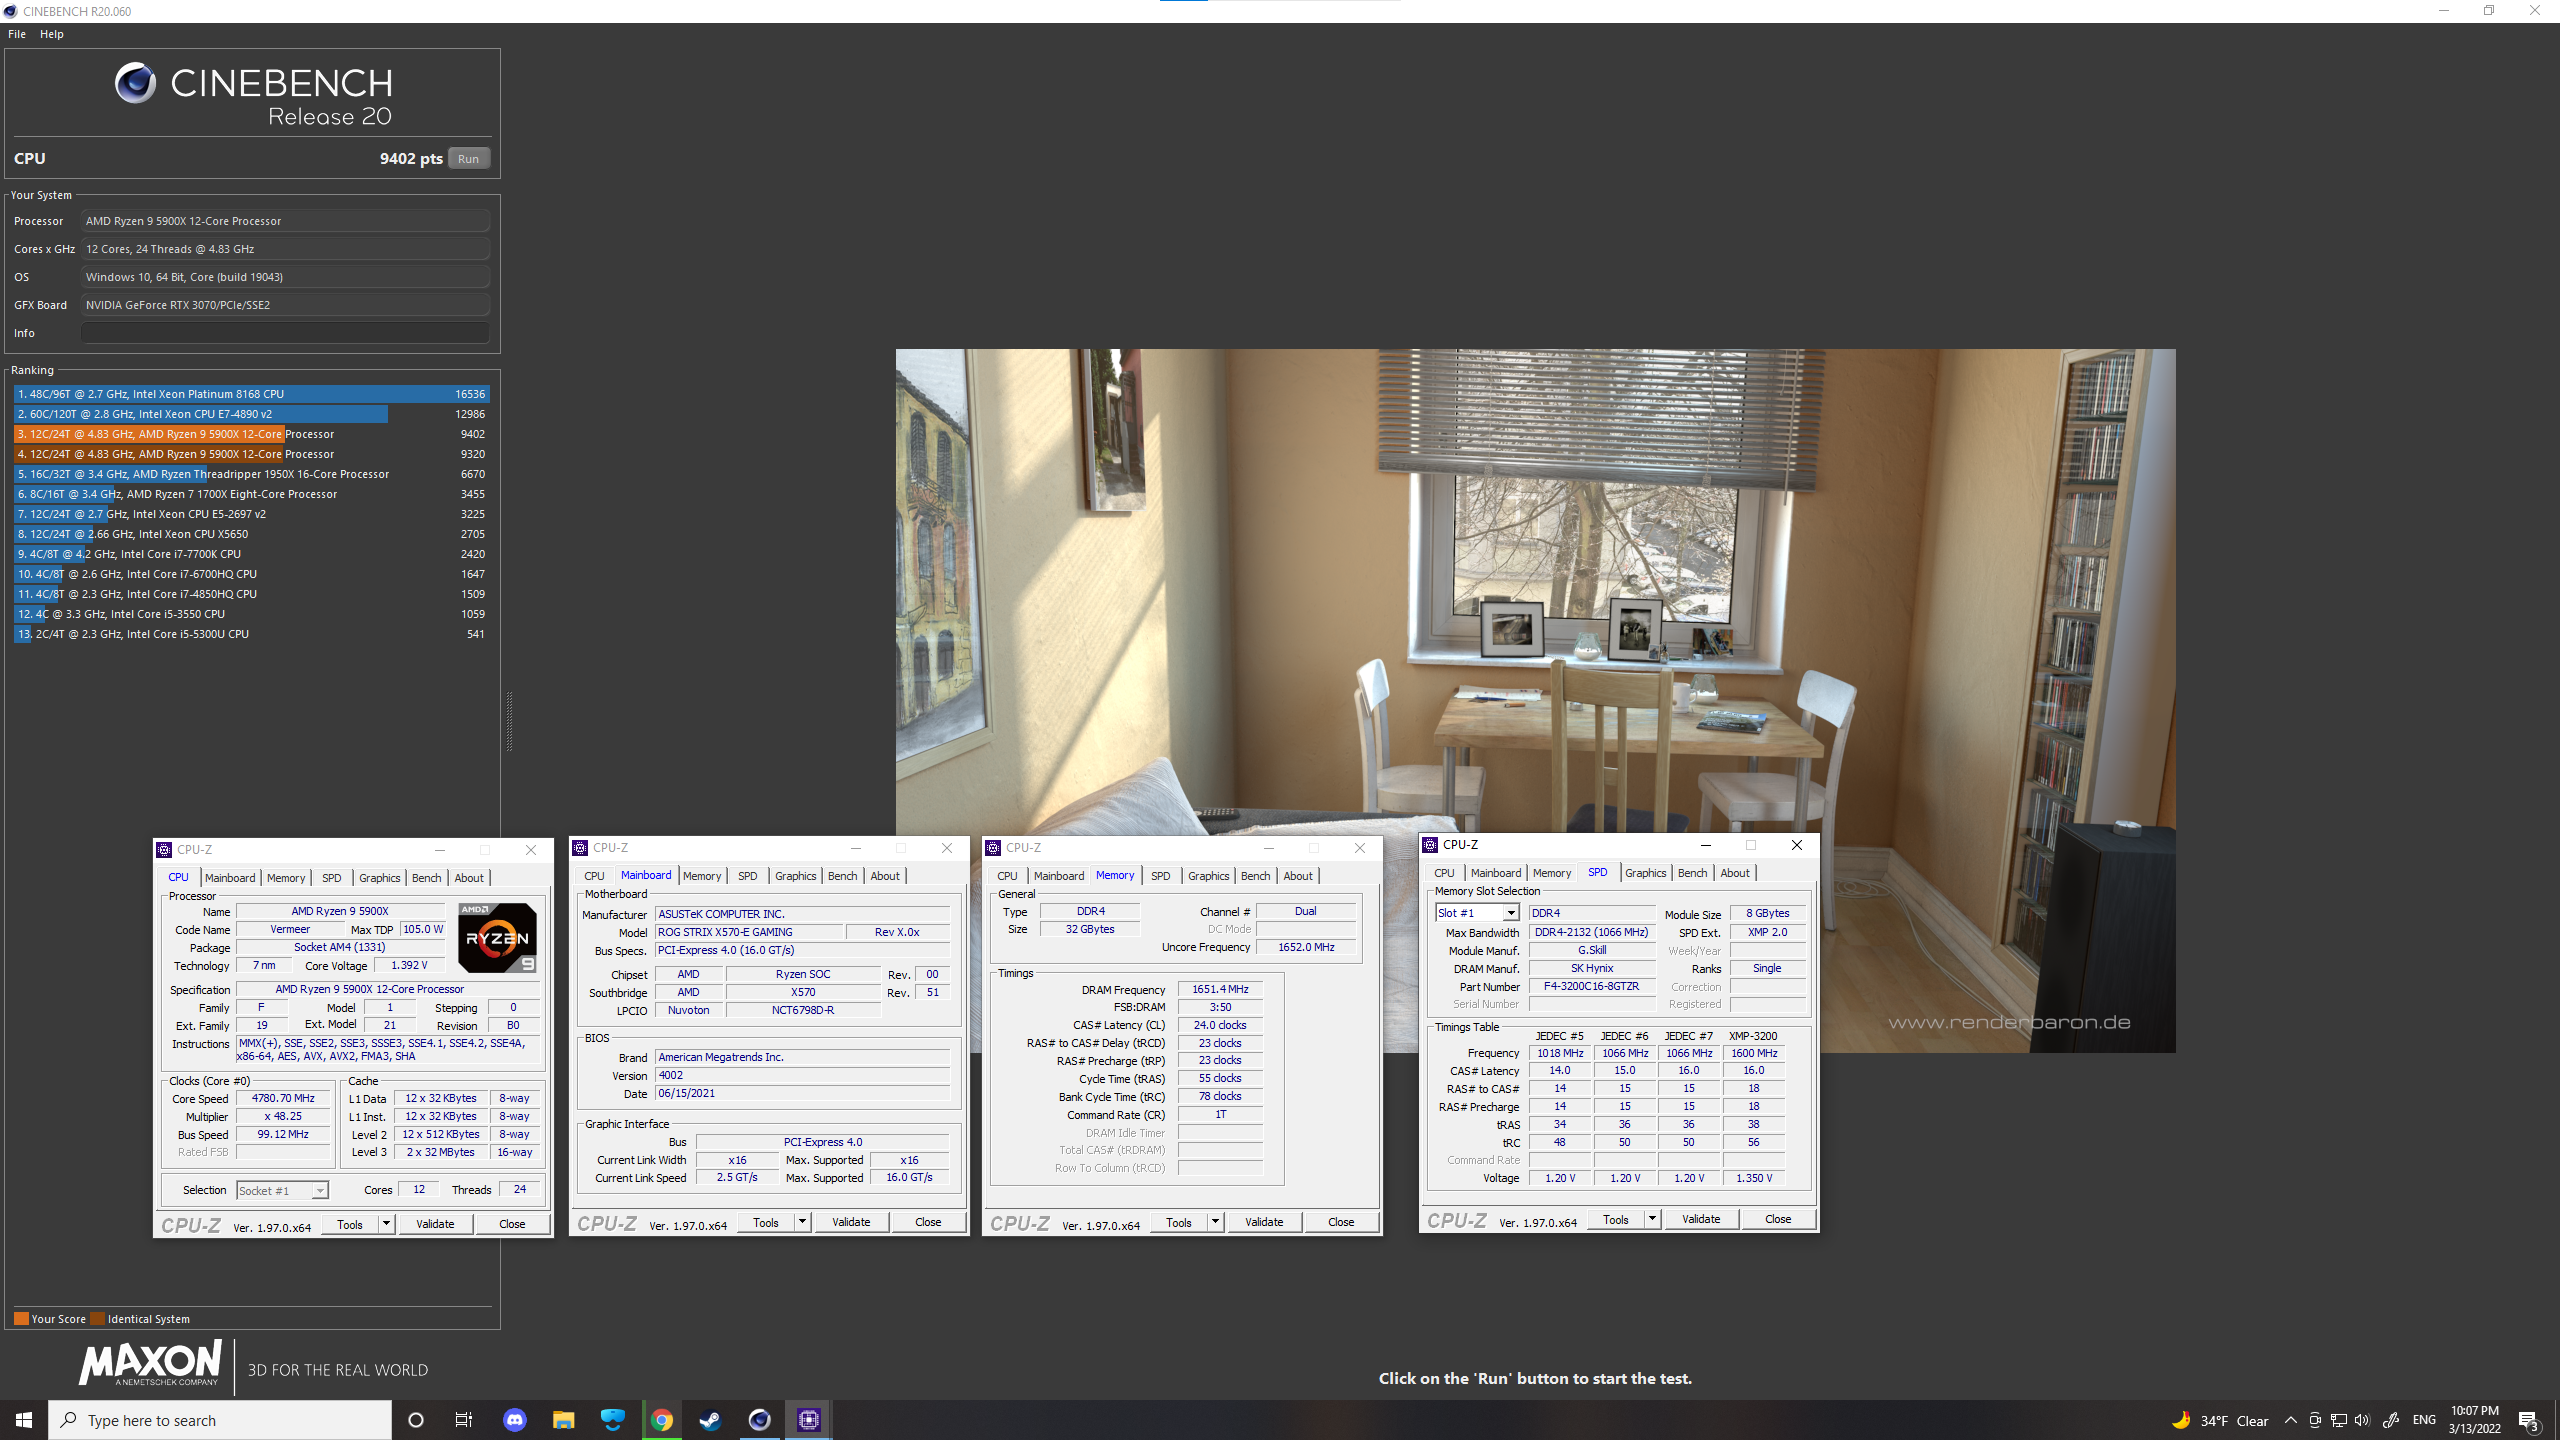Image resolution: width=2560 pixels, height=1440 pixels.
Task: Click title icon of CPU-Z Memory window
Action: coord(994,848)
